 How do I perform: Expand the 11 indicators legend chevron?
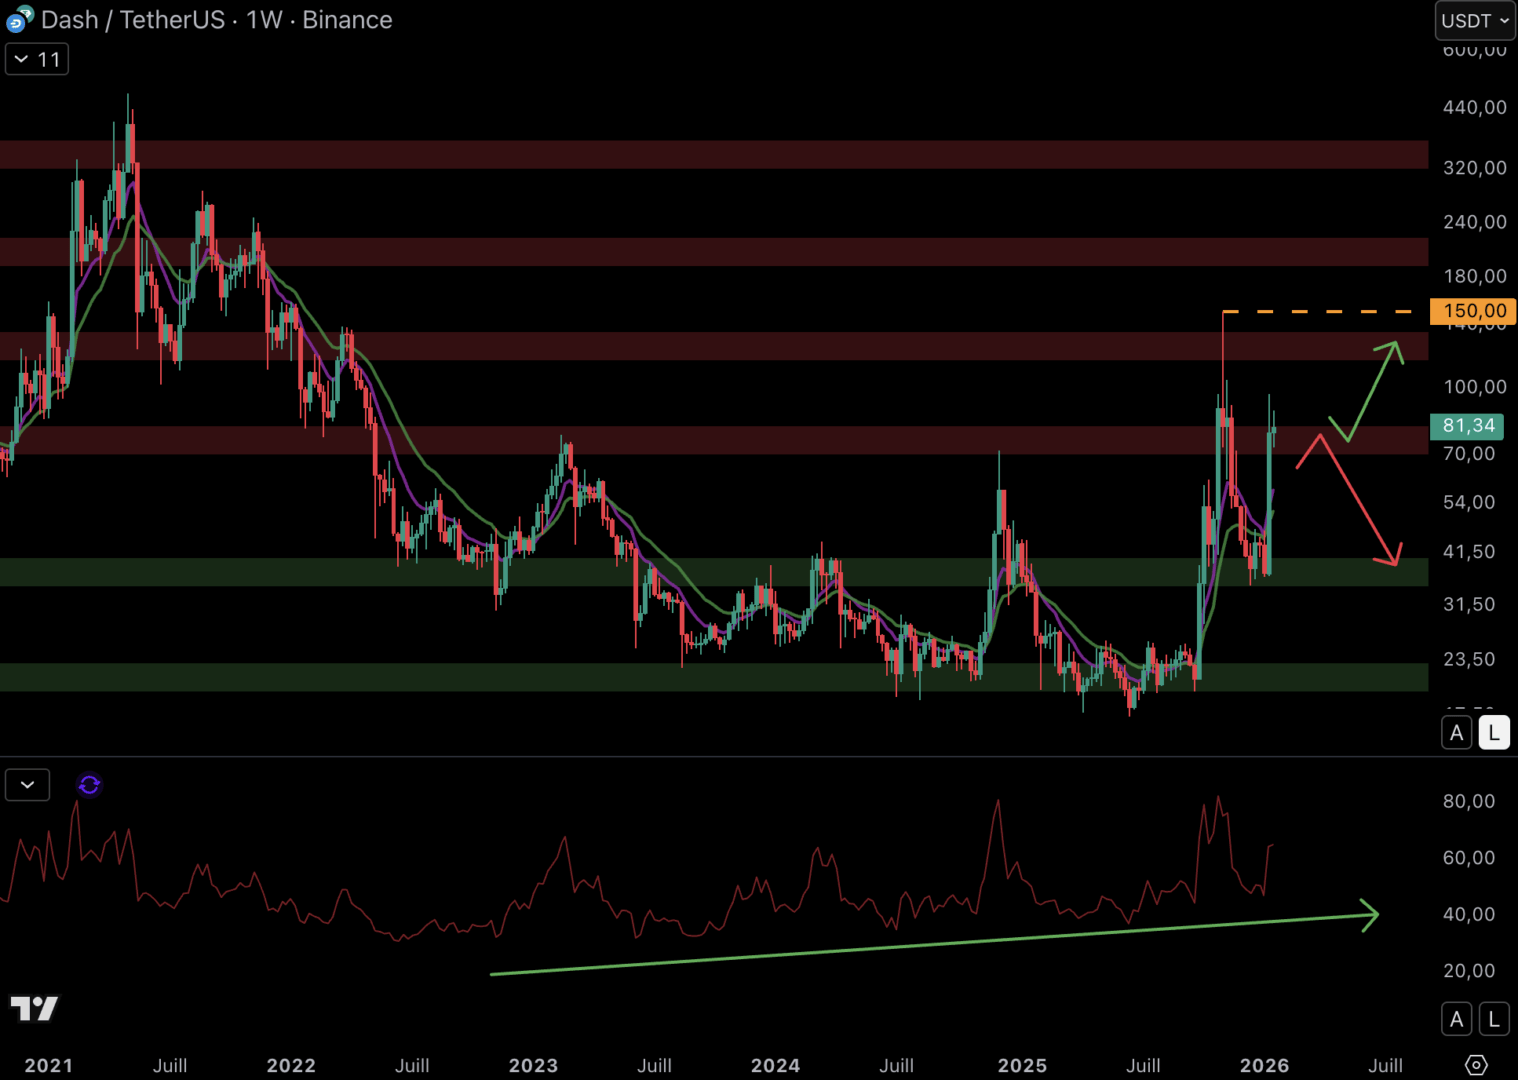tap(37, 60)
